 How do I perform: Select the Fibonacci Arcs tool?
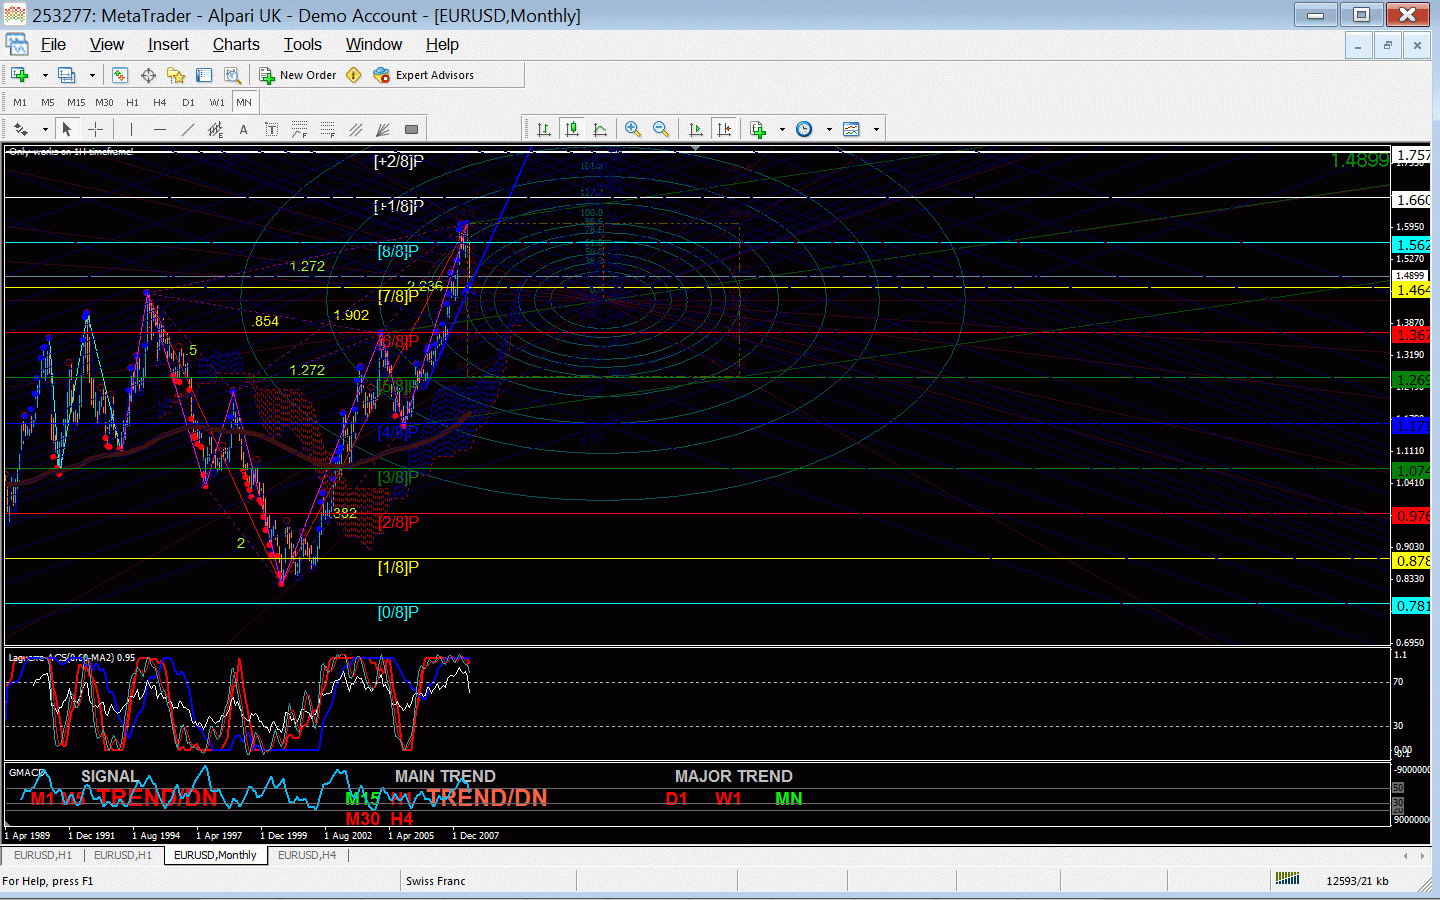click(299, 129)
